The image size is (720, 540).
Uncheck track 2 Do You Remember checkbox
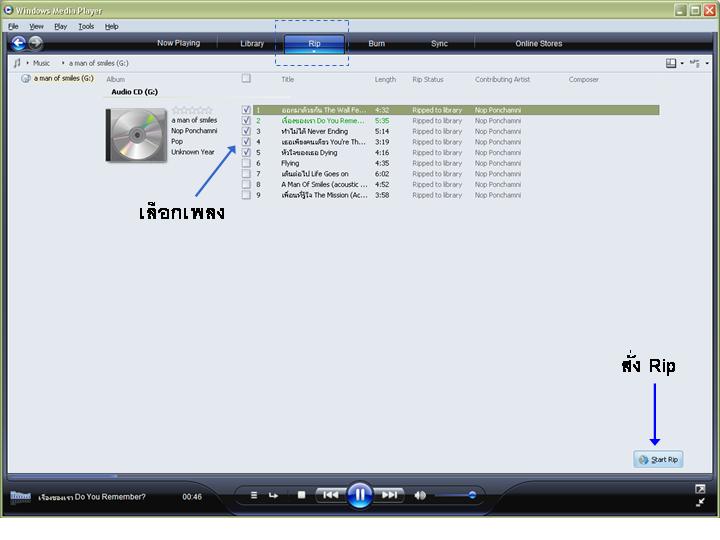[x=246, y=120]
